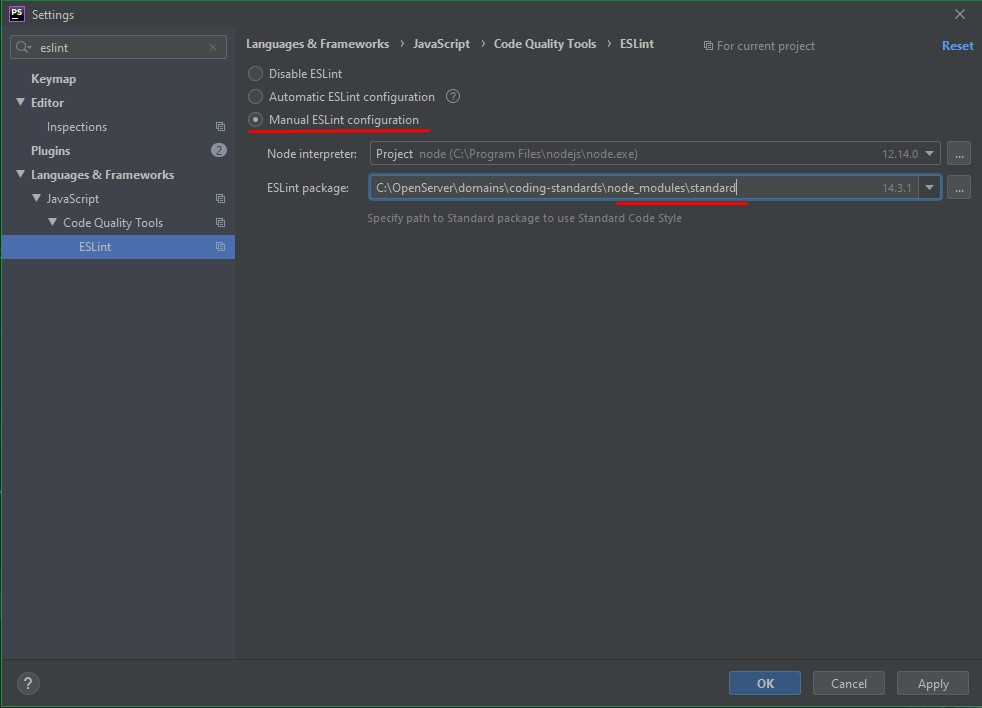Click the Apply button
This screenshot has width=982, height=708.
[x=933, y=684]
